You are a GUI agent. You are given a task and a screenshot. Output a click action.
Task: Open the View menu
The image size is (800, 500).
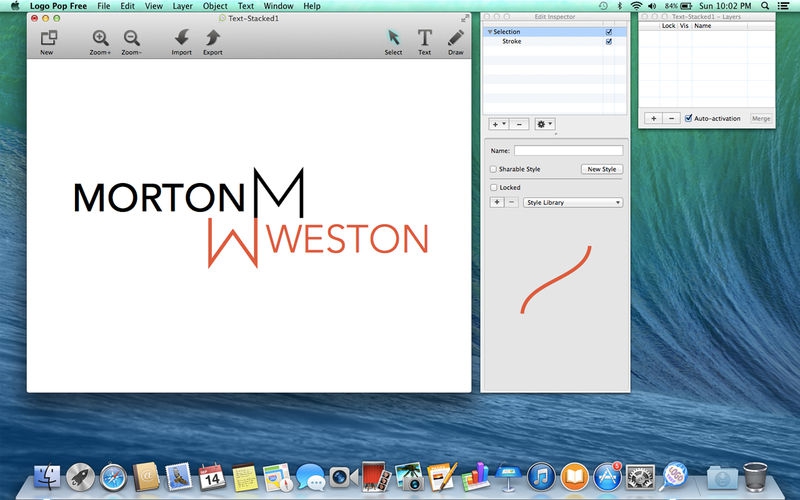(x=154, y=6)
